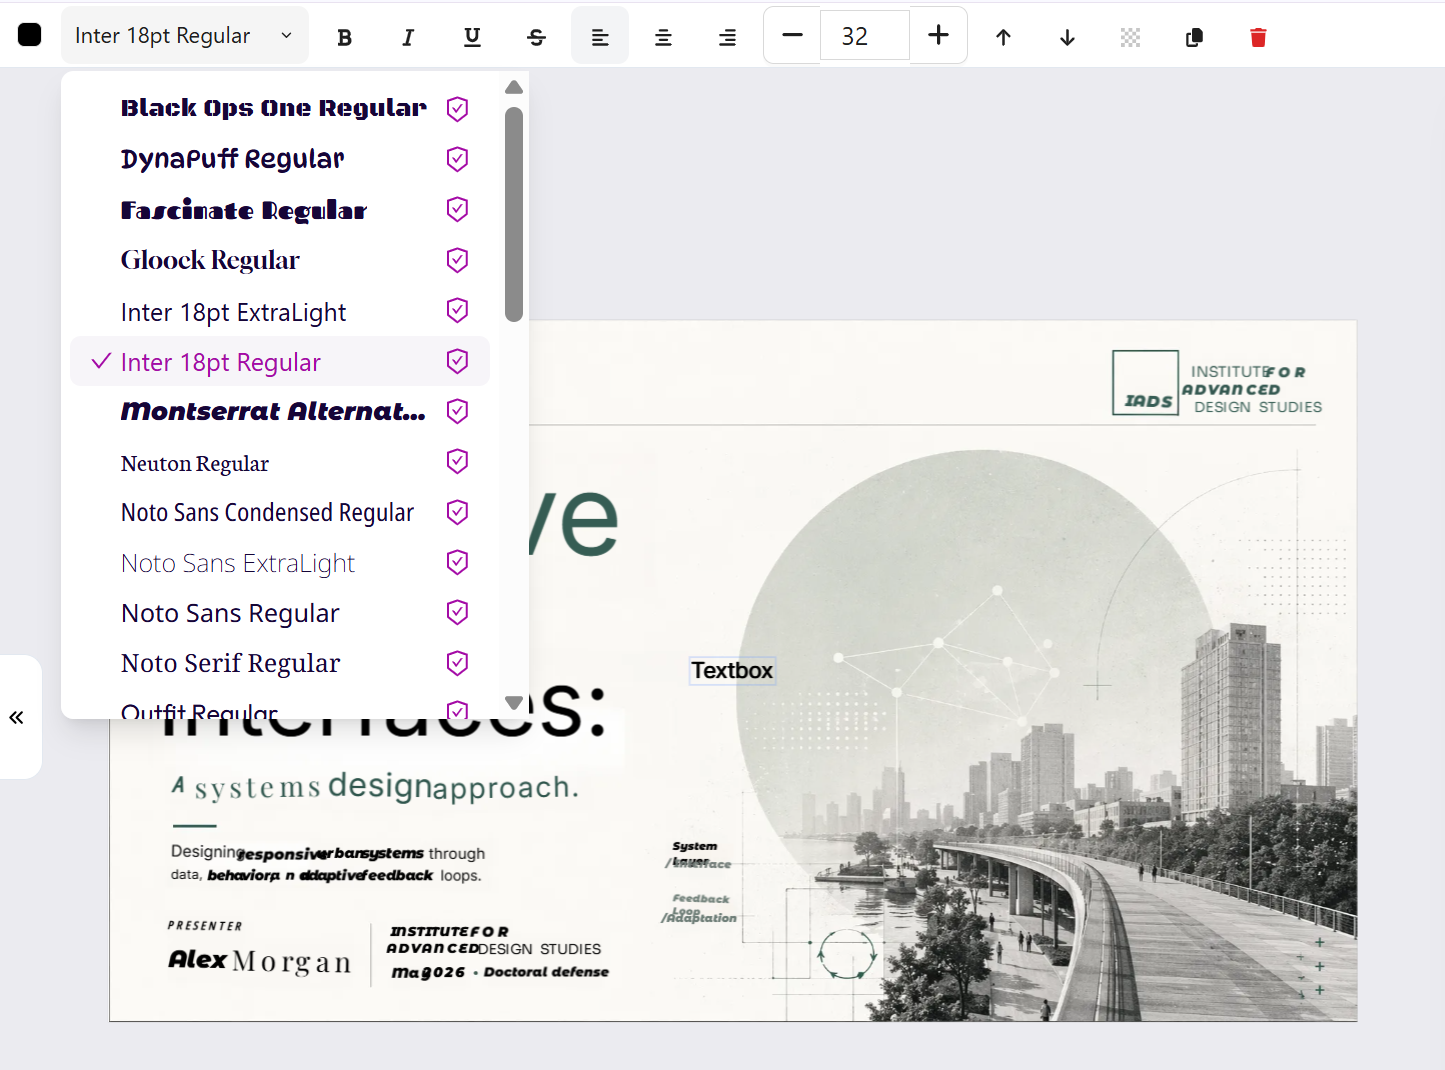Align text to the right
Viewport: 1445px width, 1070px height.
tap(727, 37)
